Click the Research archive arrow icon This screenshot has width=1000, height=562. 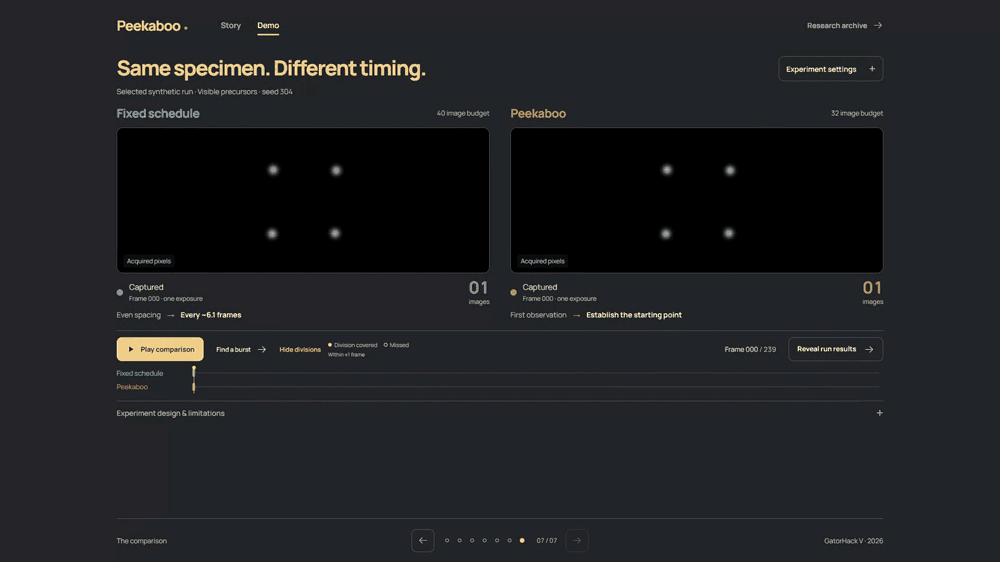click(x=878, y=26)
